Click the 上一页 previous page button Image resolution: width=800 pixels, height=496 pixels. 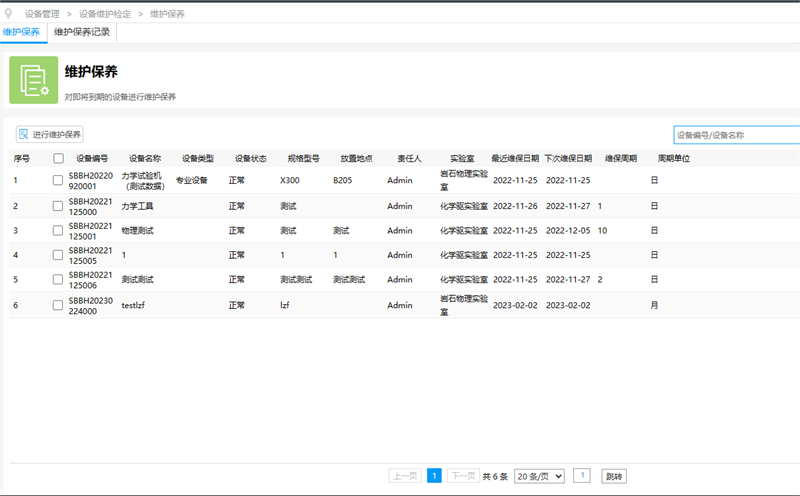click(404, 476)
